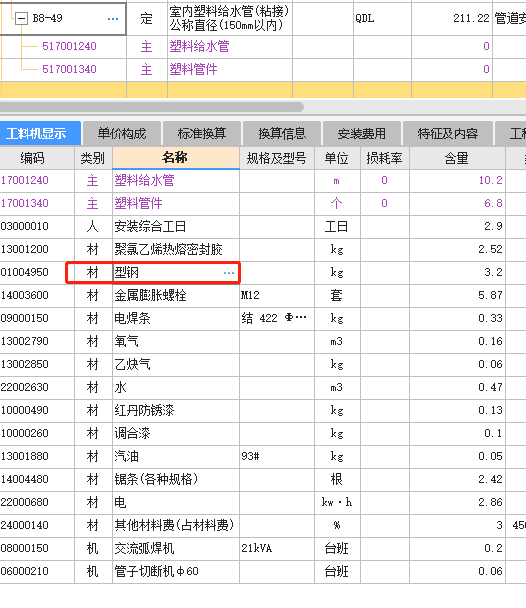This screenshot has height=608, width=526.
Task: Click spec cell M12
Action: click(277, 295)
